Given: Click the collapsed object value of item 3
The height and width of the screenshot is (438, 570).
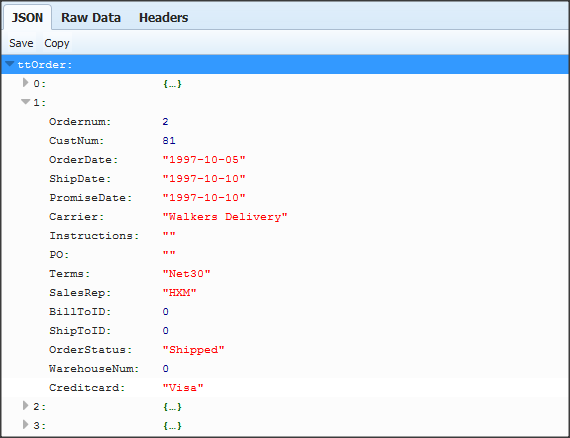Looking at the screenshot, I should pos(172,426).
